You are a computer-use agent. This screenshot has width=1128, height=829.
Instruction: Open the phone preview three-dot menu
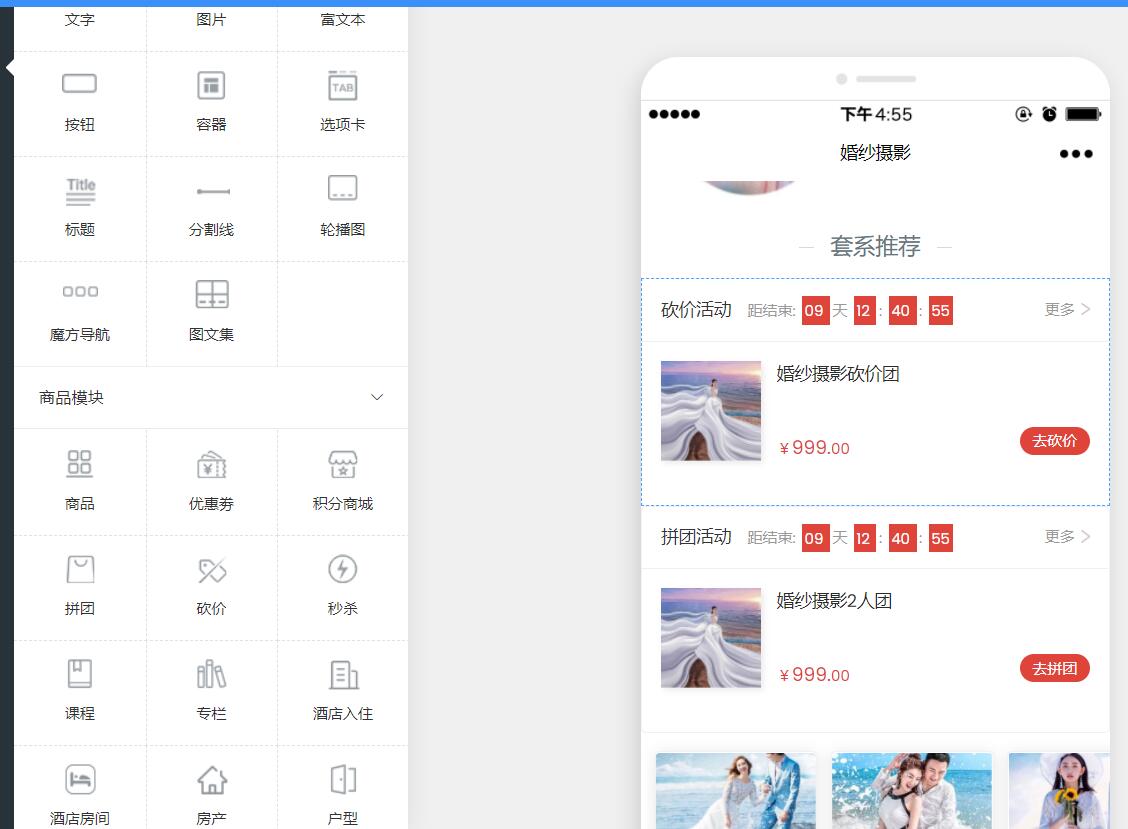tap(1075, 153)
